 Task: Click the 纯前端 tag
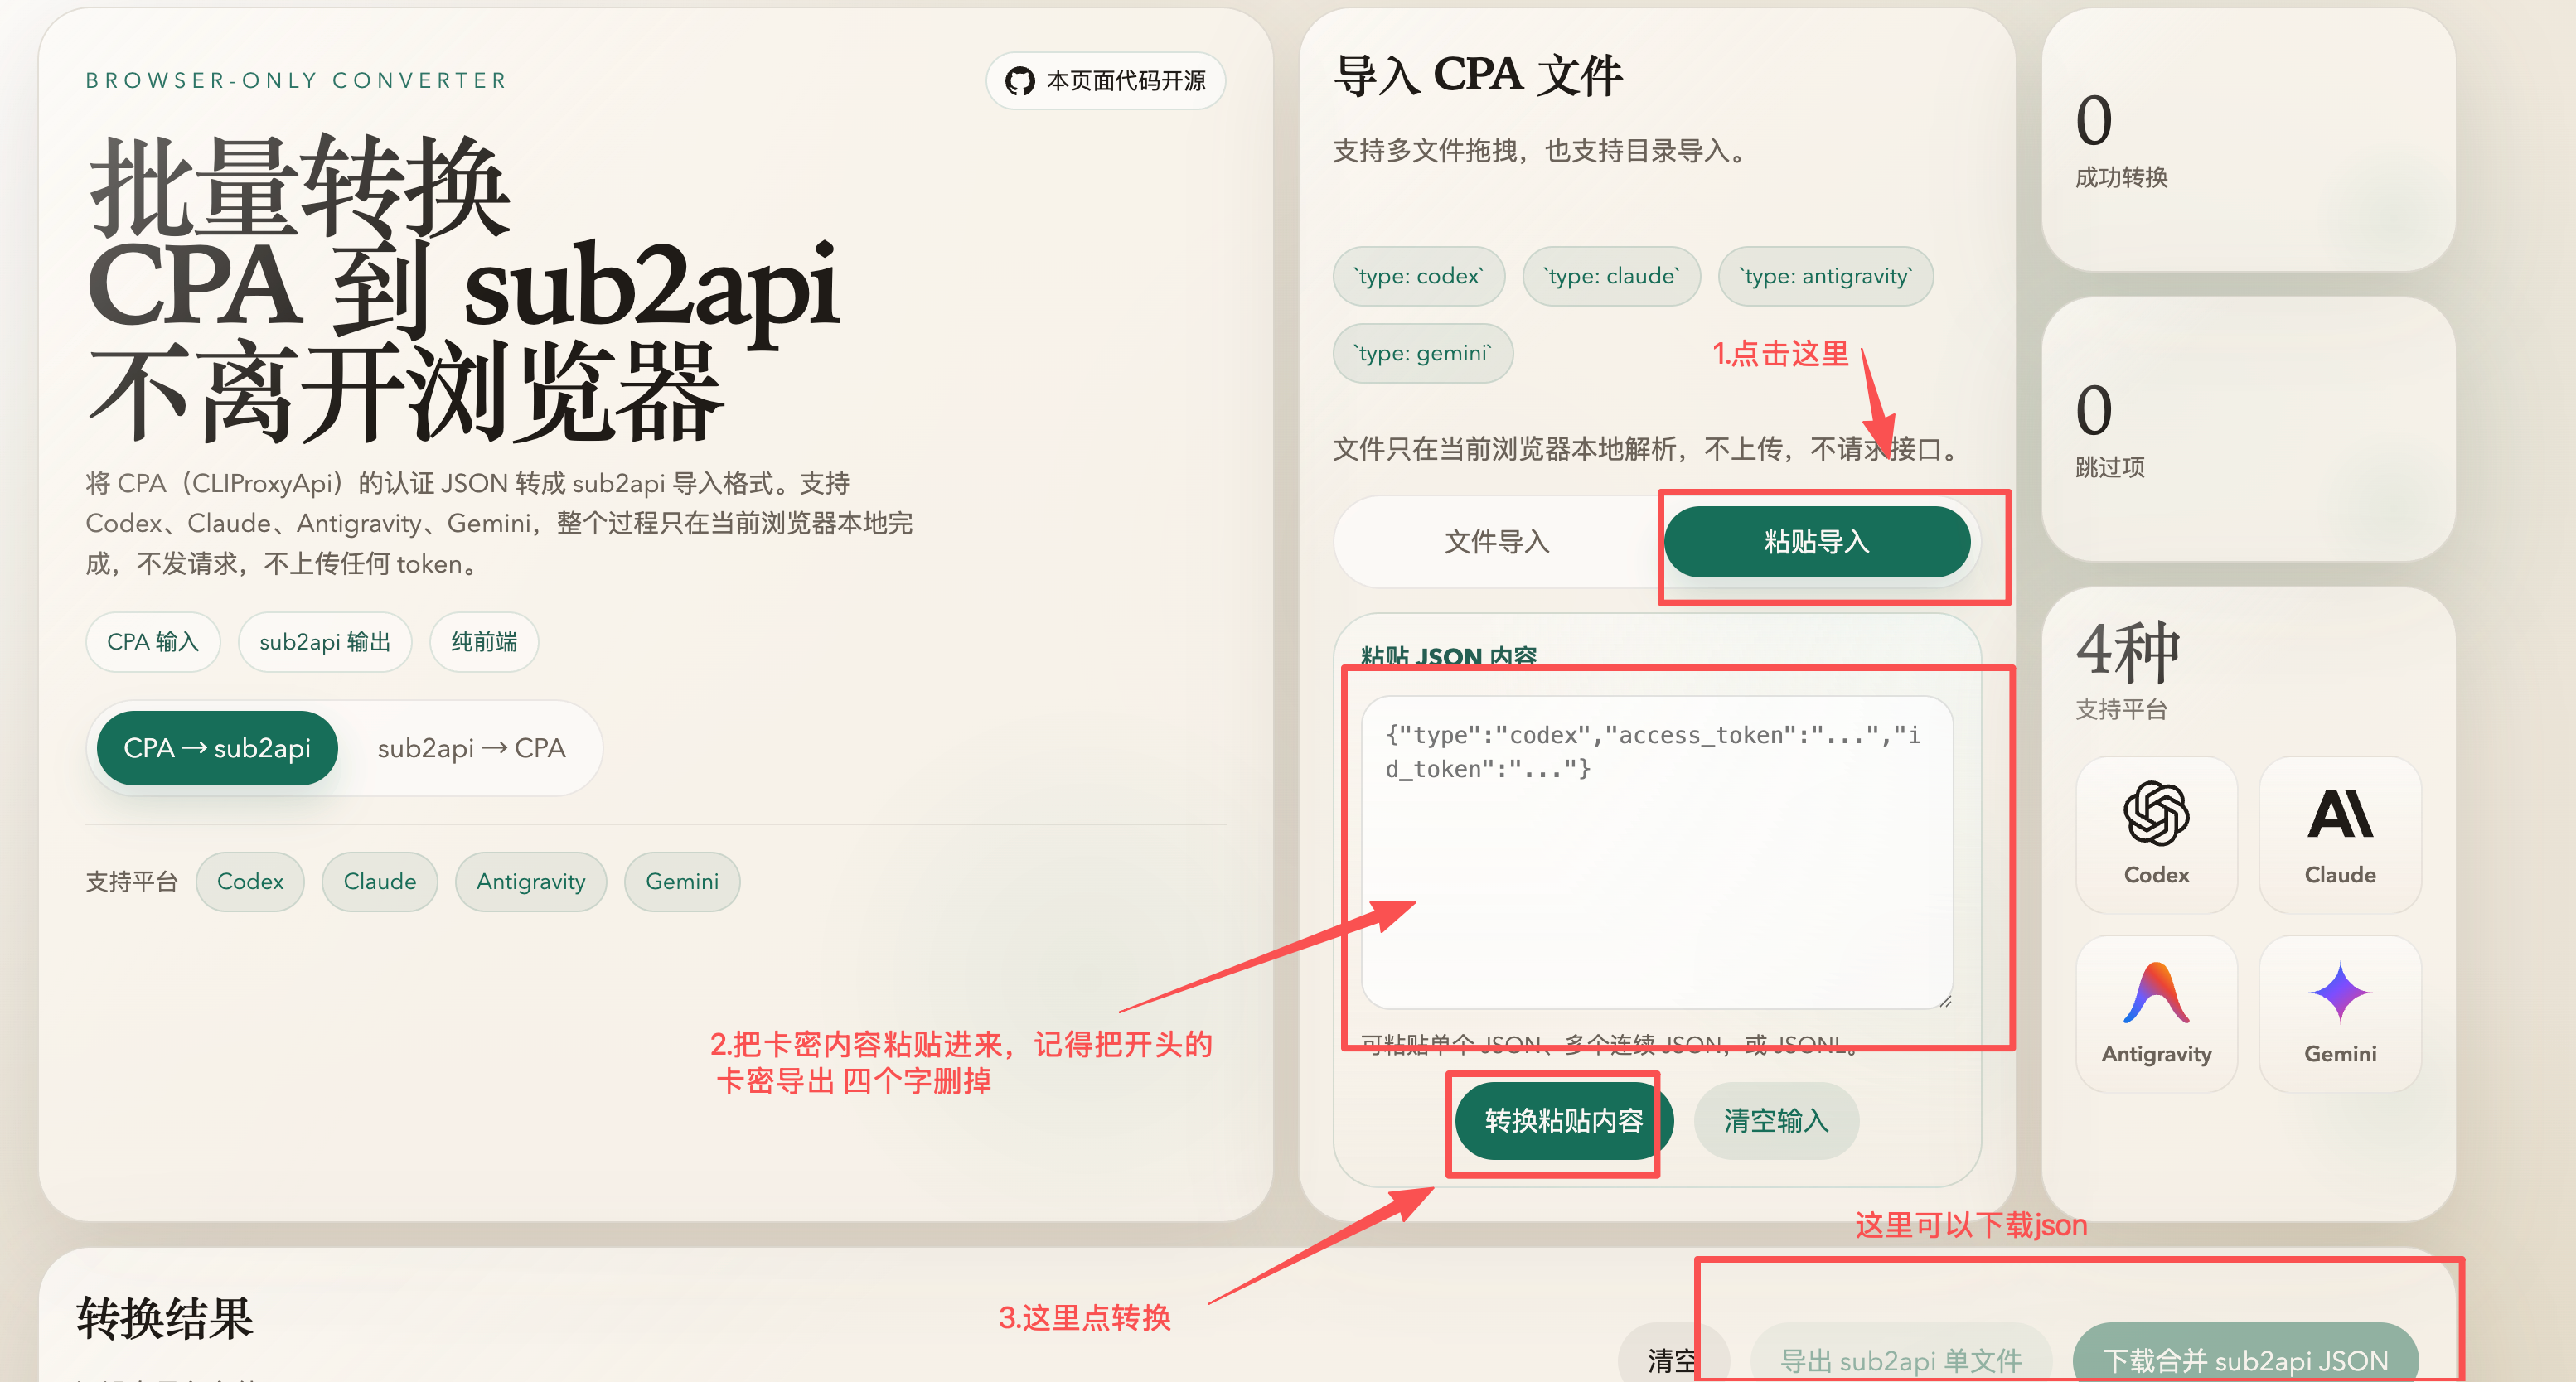(484, 642)
